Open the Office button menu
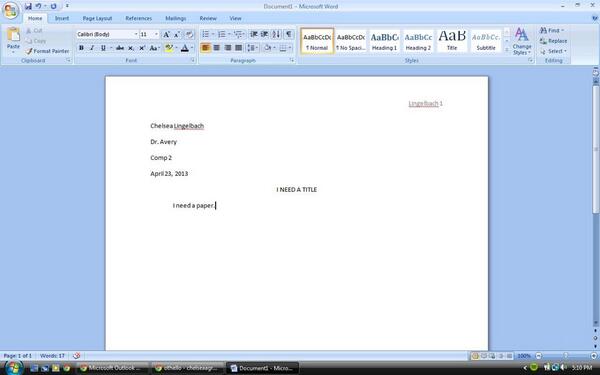 click(10, 10)
